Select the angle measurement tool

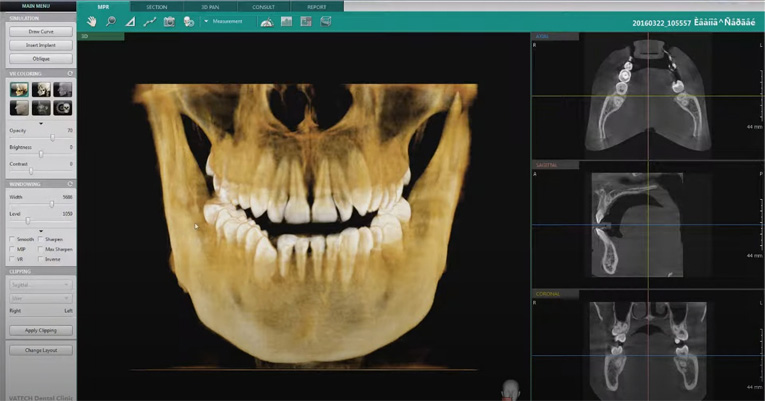pyautogui.click(x=129, y=21)
